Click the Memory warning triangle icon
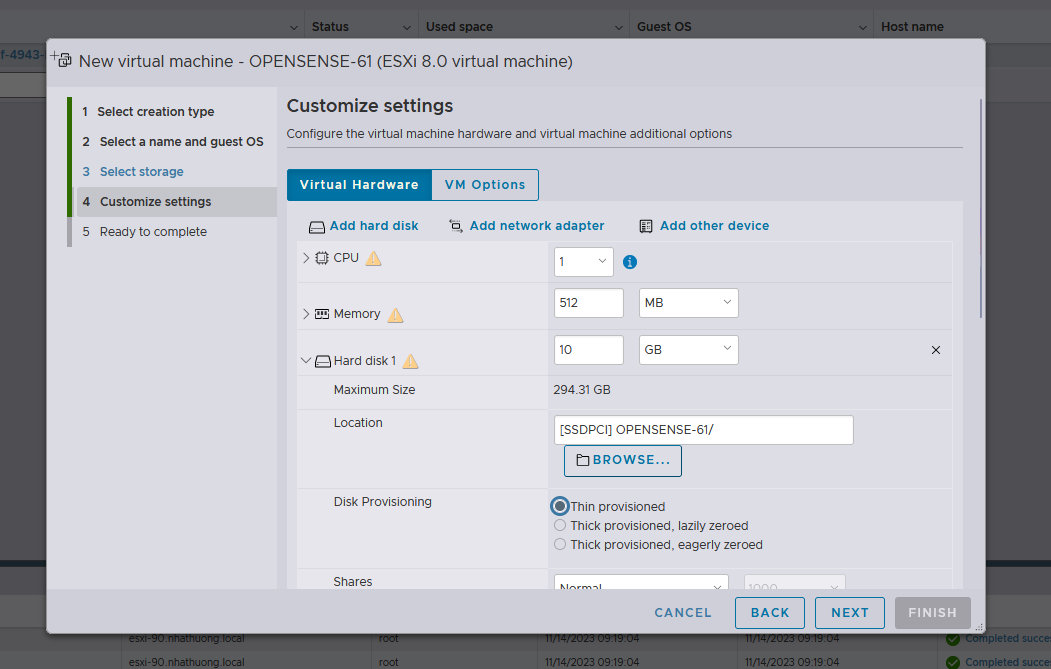This screenshot has height=669, width=1051. pos(395,315)
